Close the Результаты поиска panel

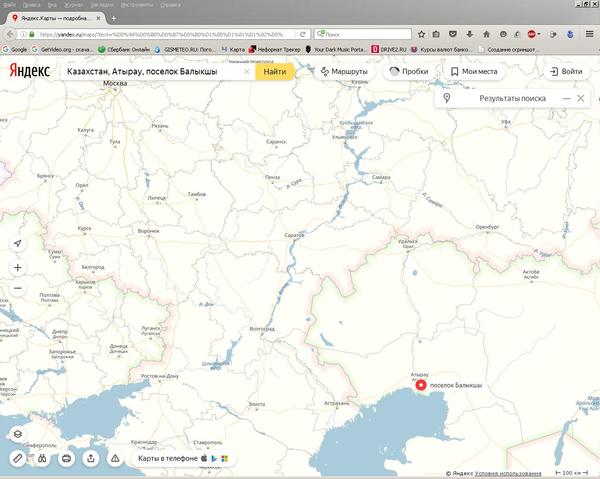click(581, 98)
